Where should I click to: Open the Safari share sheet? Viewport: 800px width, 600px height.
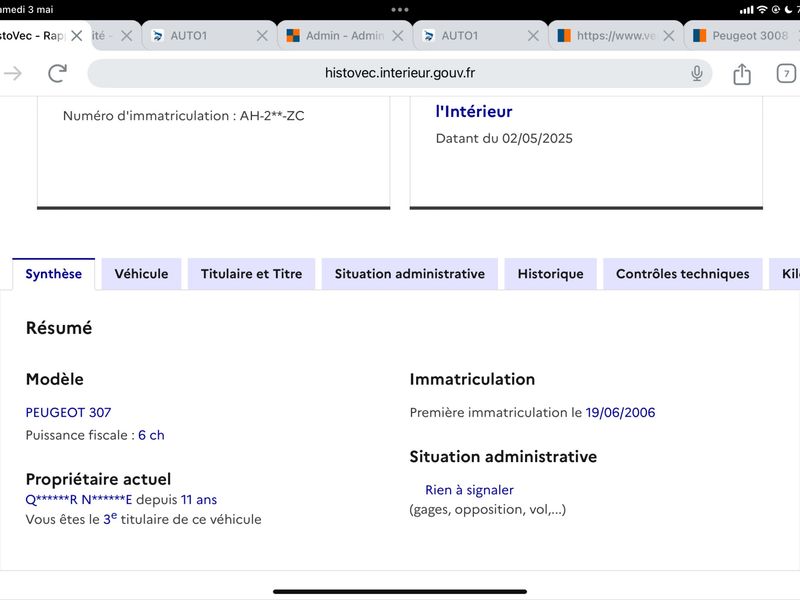742,74
